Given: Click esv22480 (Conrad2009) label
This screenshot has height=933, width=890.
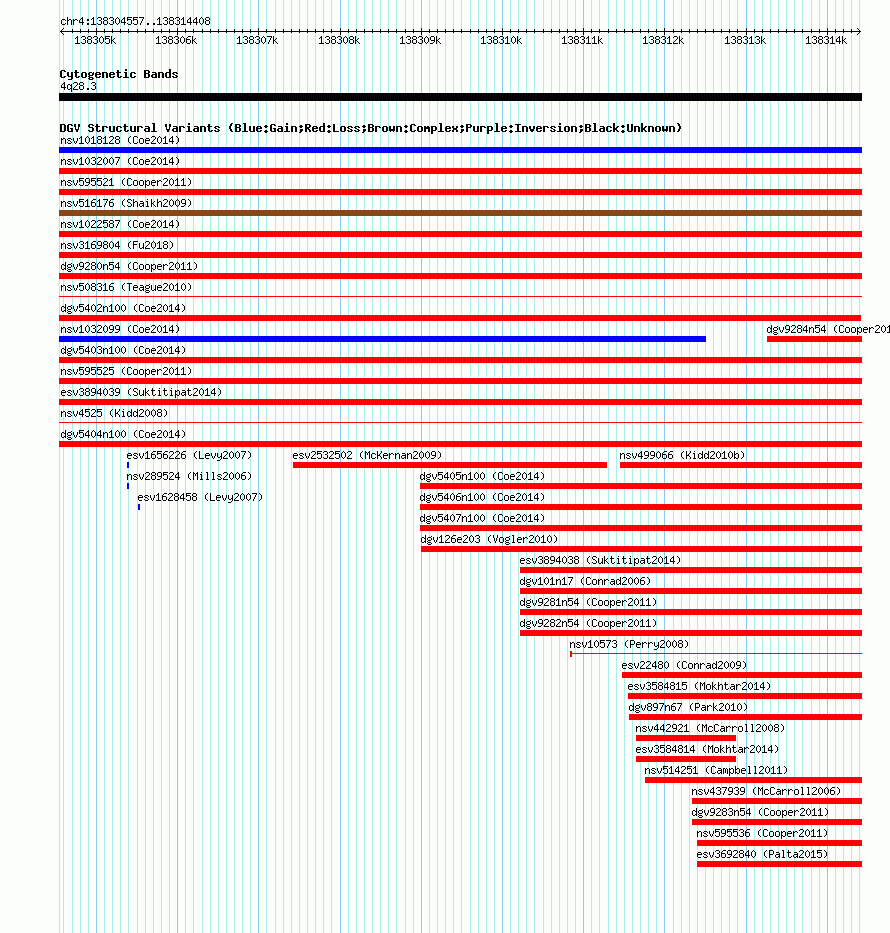Looking at the screenshot, I should click(684, 665).
